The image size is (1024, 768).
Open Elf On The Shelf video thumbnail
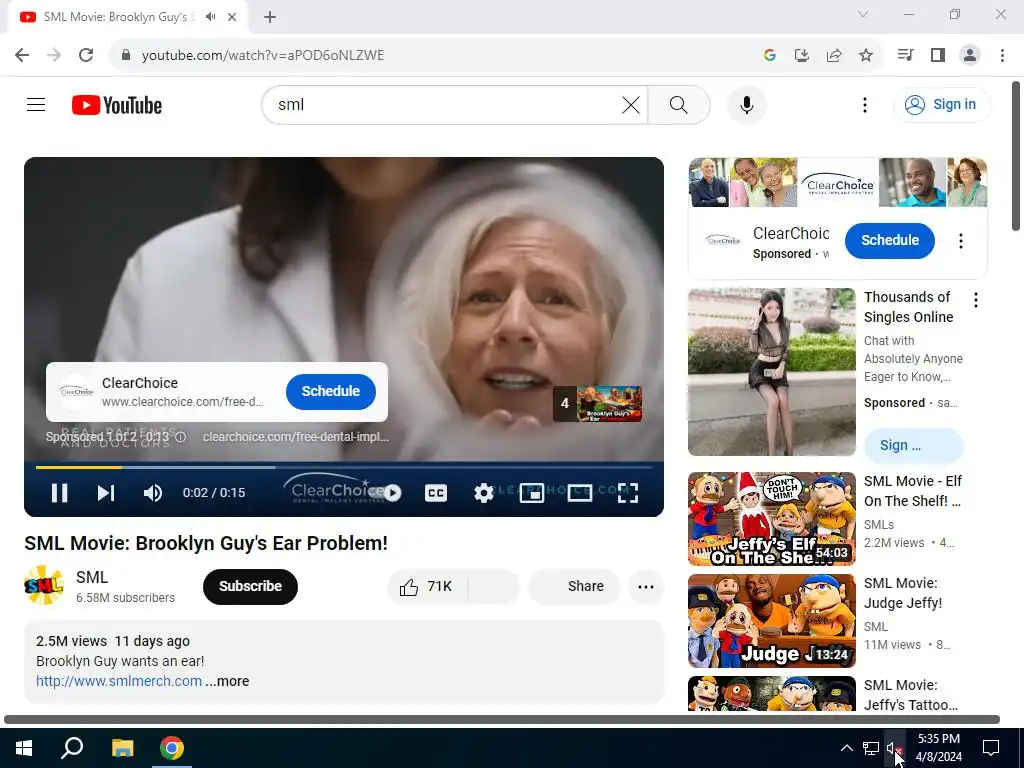coord(771,519)
